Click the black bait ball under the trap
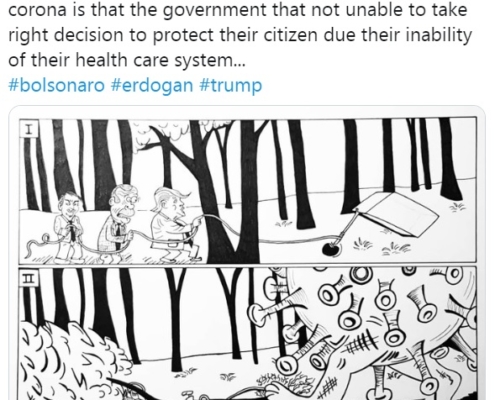The width and height of the screenshot is (495, 400). (x=332, y=249)
